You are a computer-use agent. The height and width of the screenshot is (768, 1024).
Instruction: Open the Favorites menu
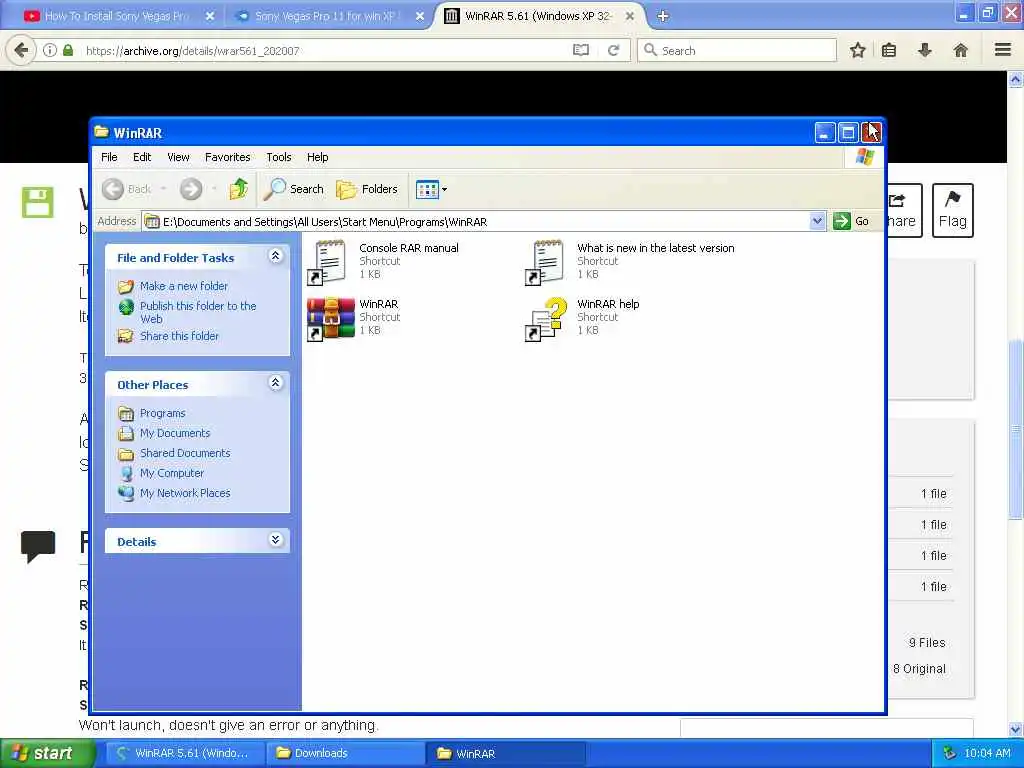click(x=227, y=157)
